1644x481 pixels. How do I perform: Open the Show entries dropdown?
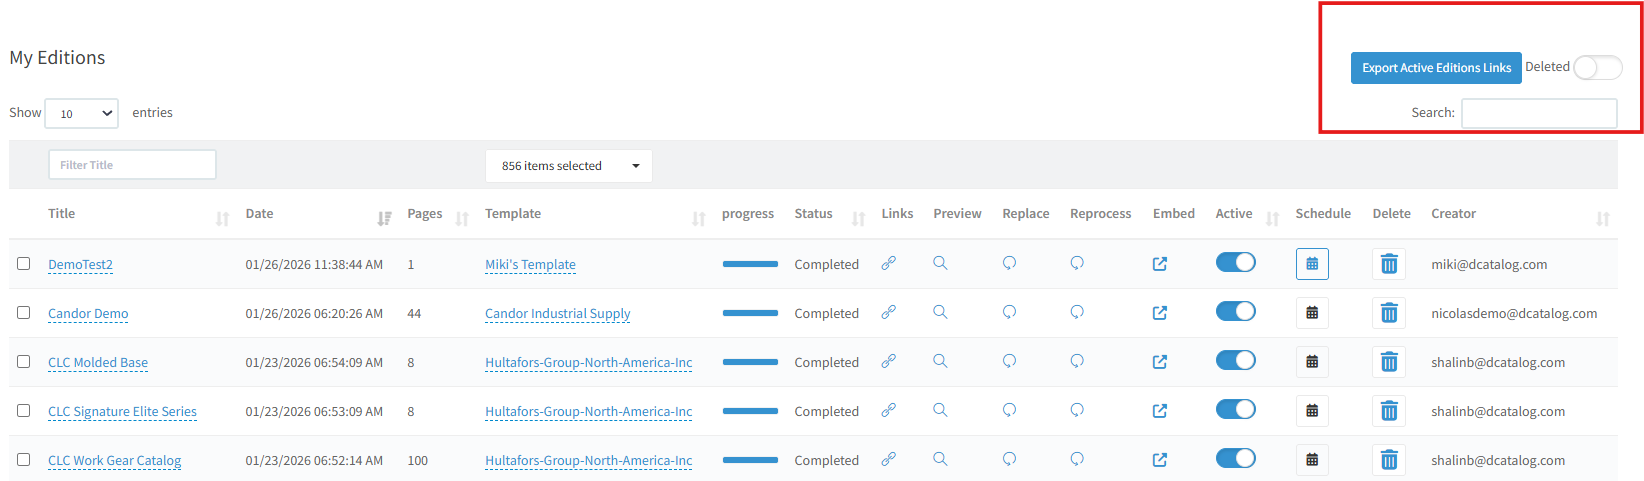coord(81,113)
